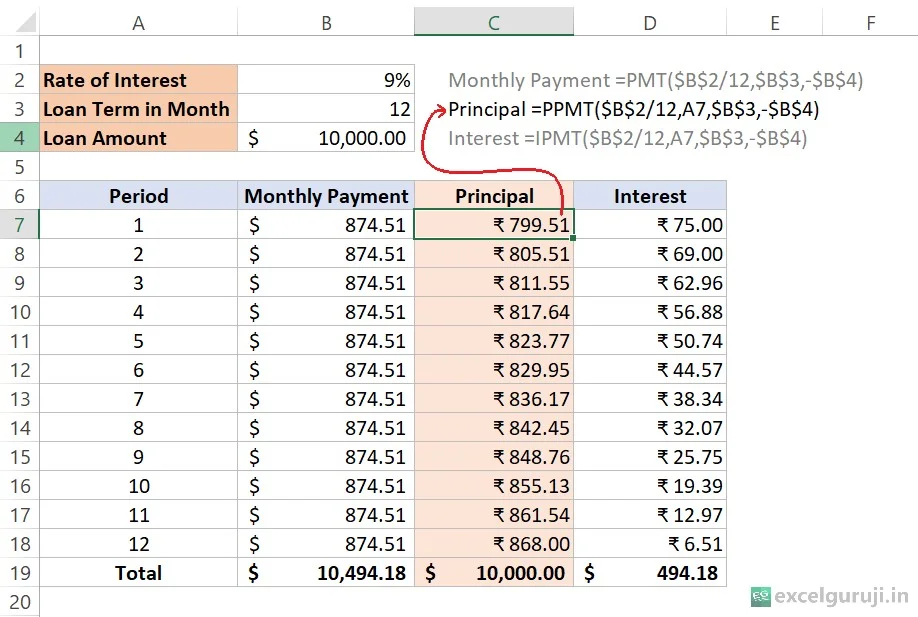Select the loan term value 12 in B3
Image resolution: width=918 pixels, height=617 pixels.
pyautogui.click(x=326, y=109)
